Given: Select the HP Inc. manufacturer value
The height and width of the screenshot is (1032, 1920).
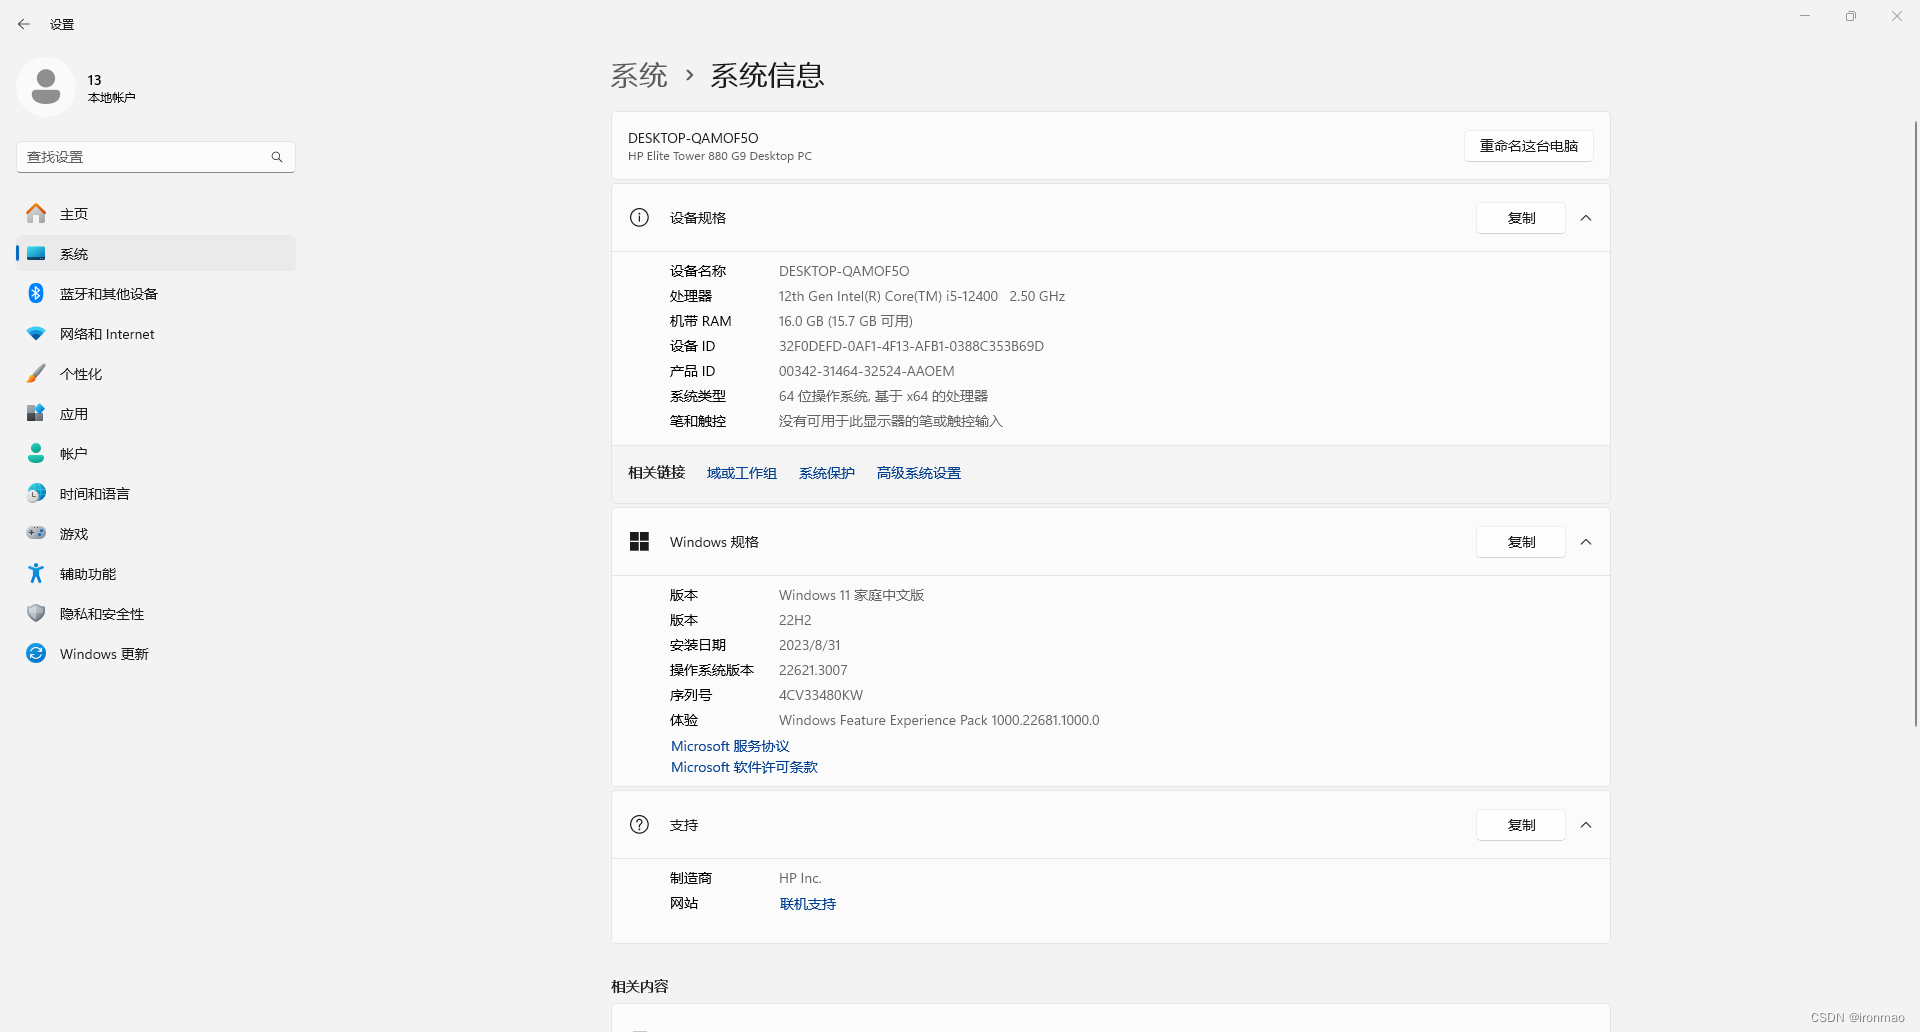Looking at the screenshot, I should pos(800,878).
